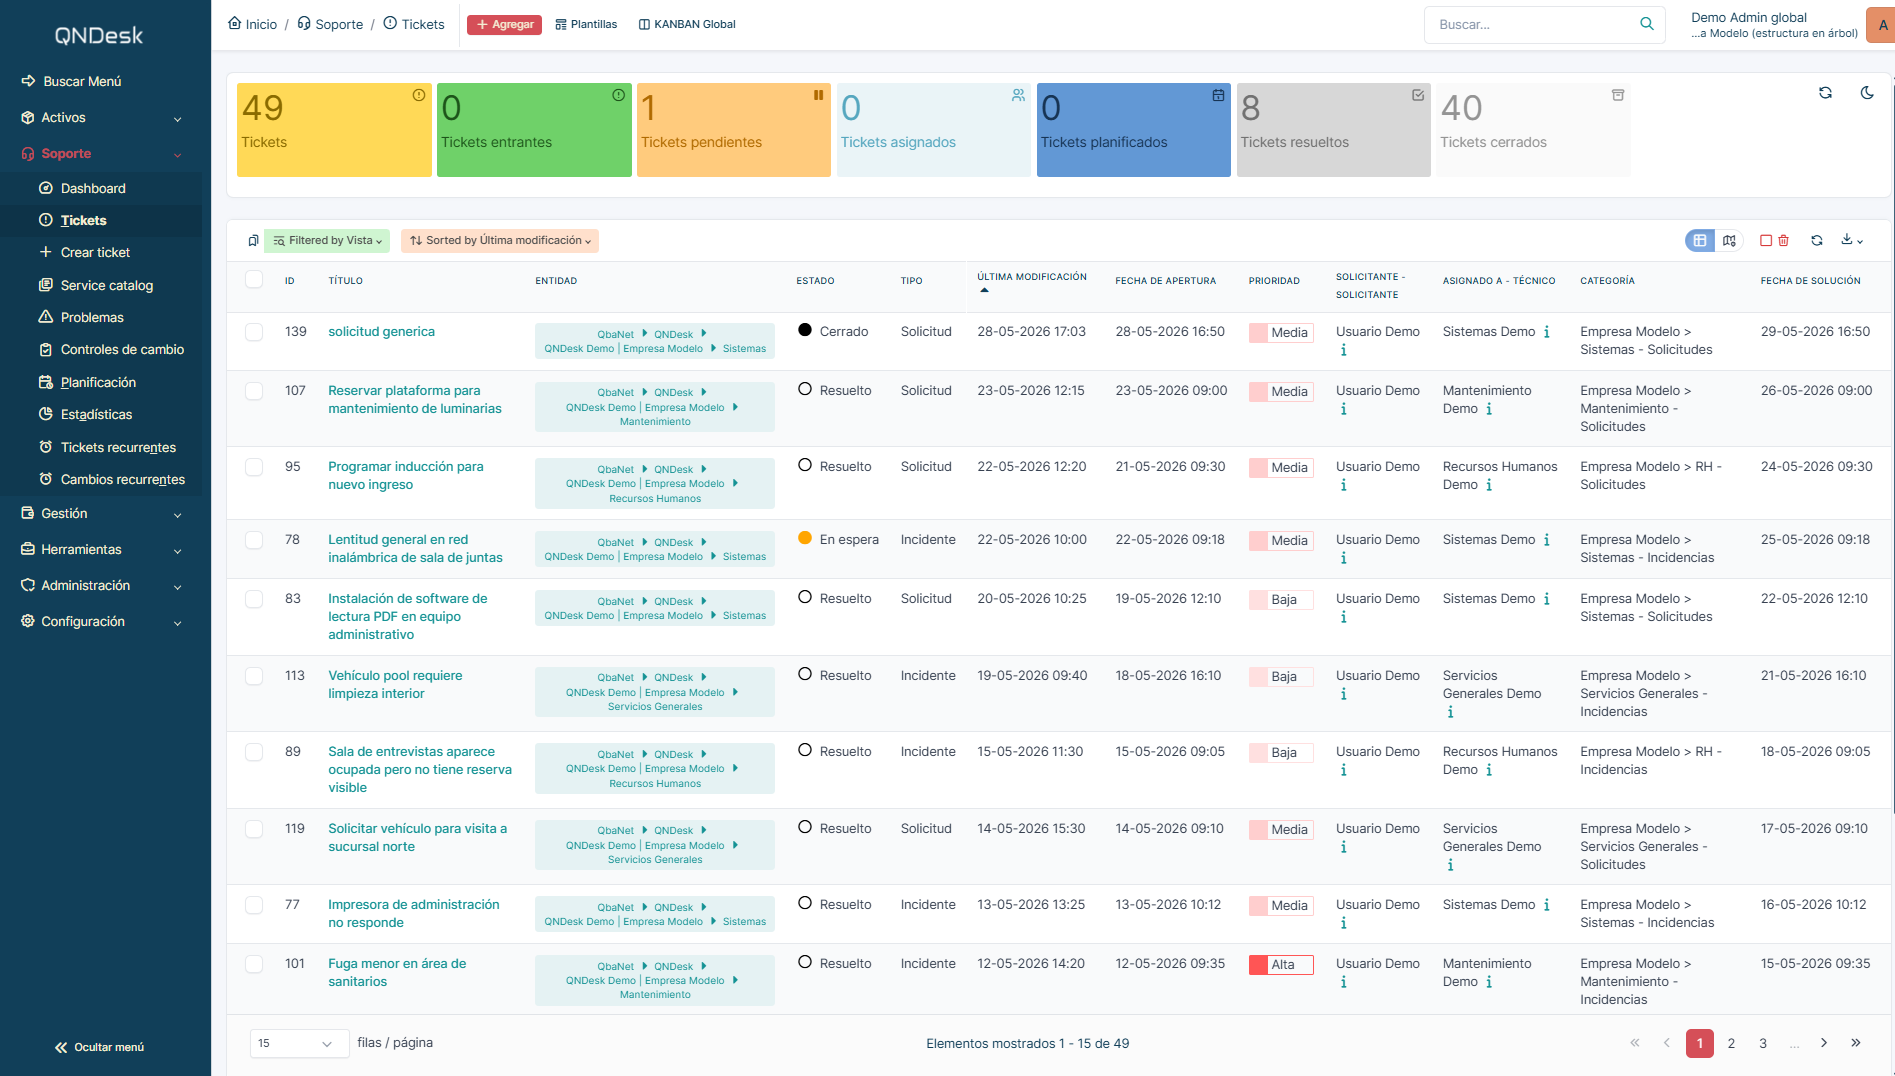Screen dimensions: 1895x1076
Task: Open Estadísticas in the sidebar
Action: click(96, 415)
